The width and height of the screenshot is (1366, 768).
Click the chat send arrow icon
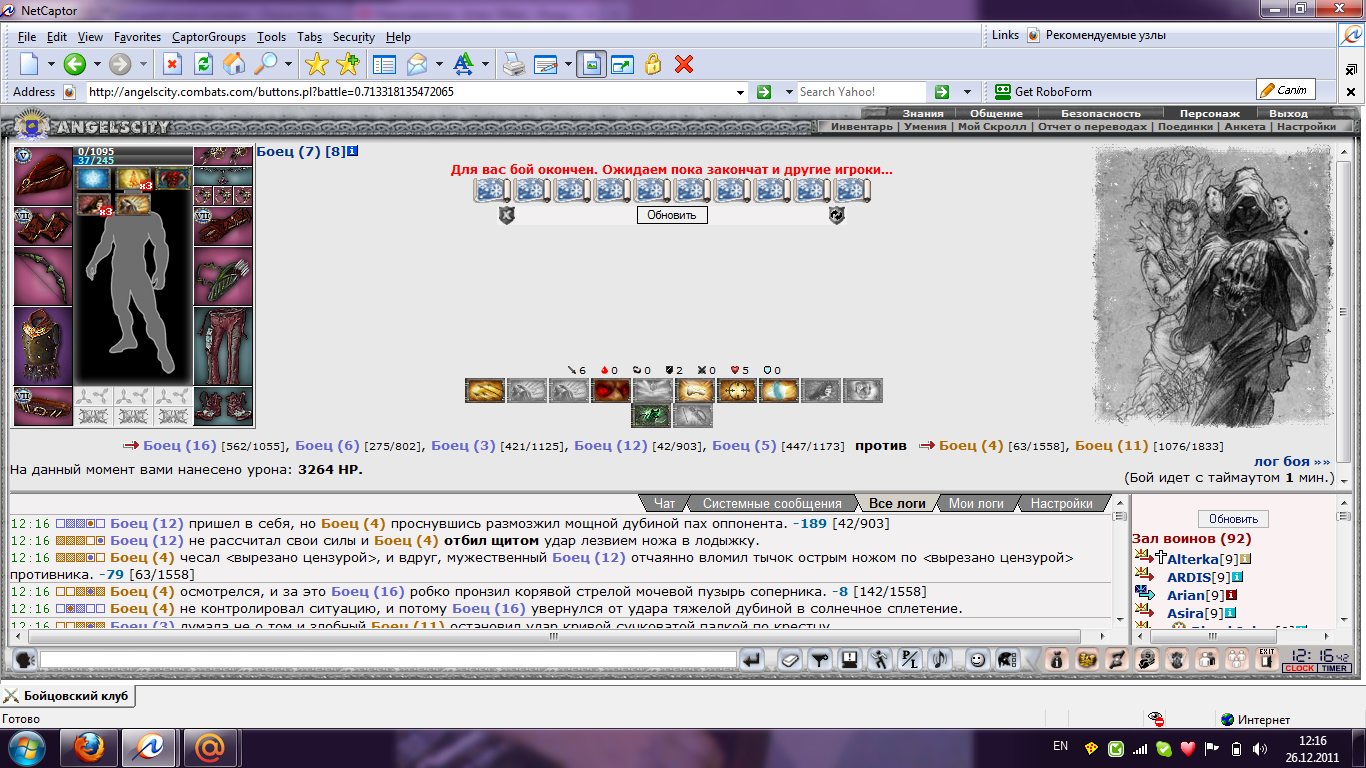pyautogui.click(x=752, y=659)
